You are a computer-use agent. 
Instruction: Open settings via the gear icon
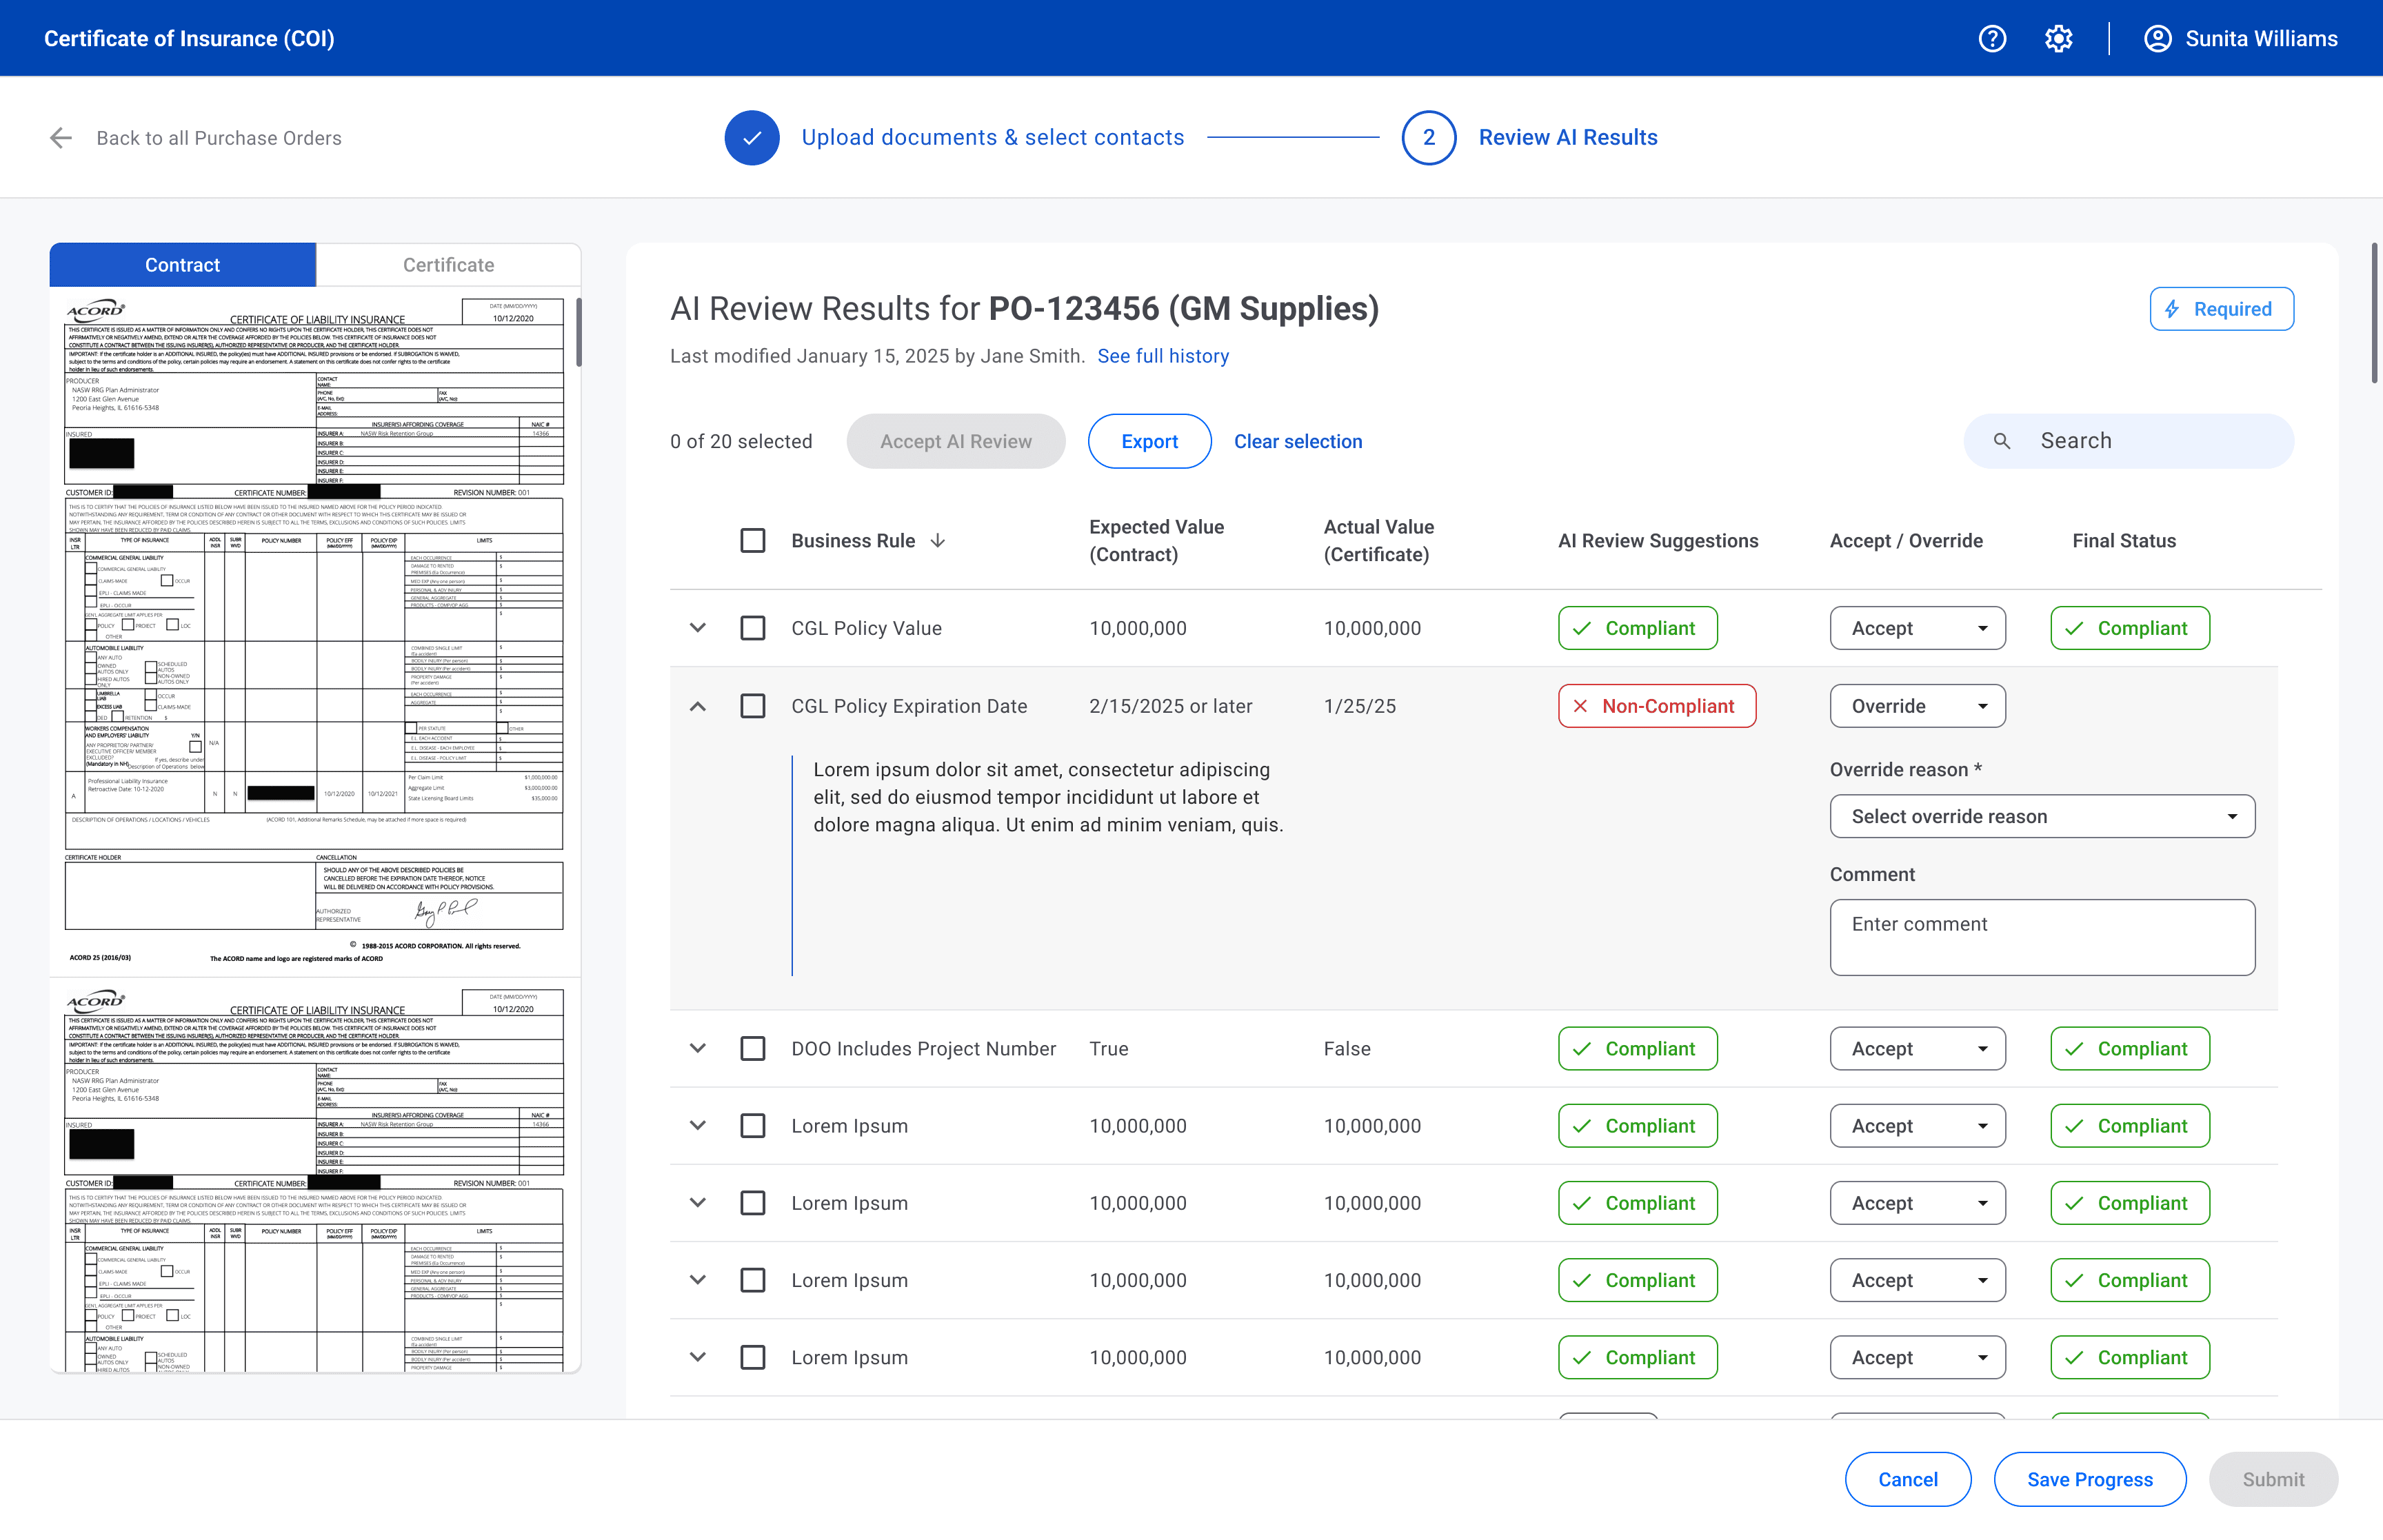point(2058,39)
